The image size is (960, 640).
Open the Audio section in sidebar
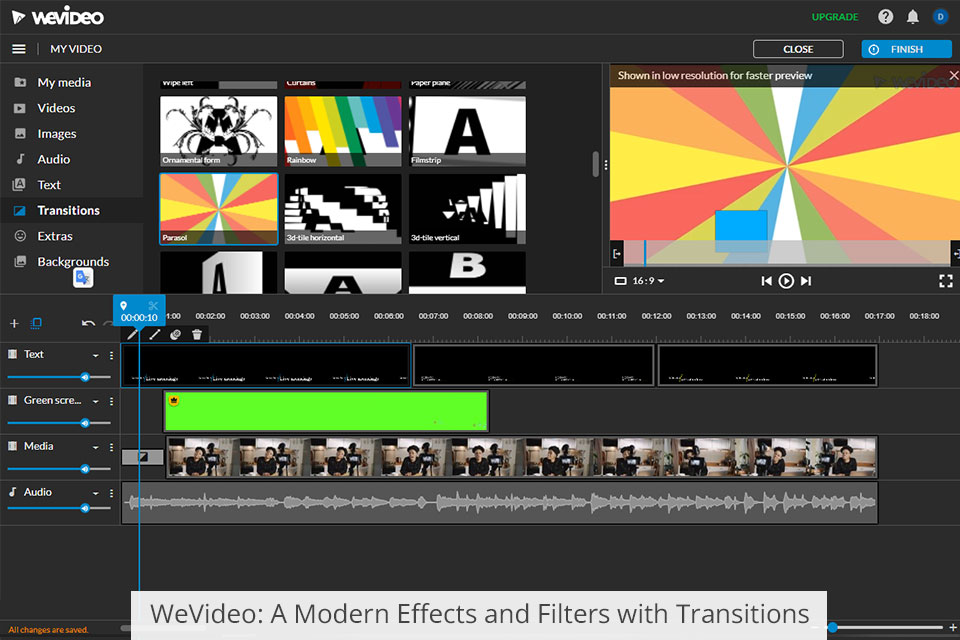tap(53, 159)
